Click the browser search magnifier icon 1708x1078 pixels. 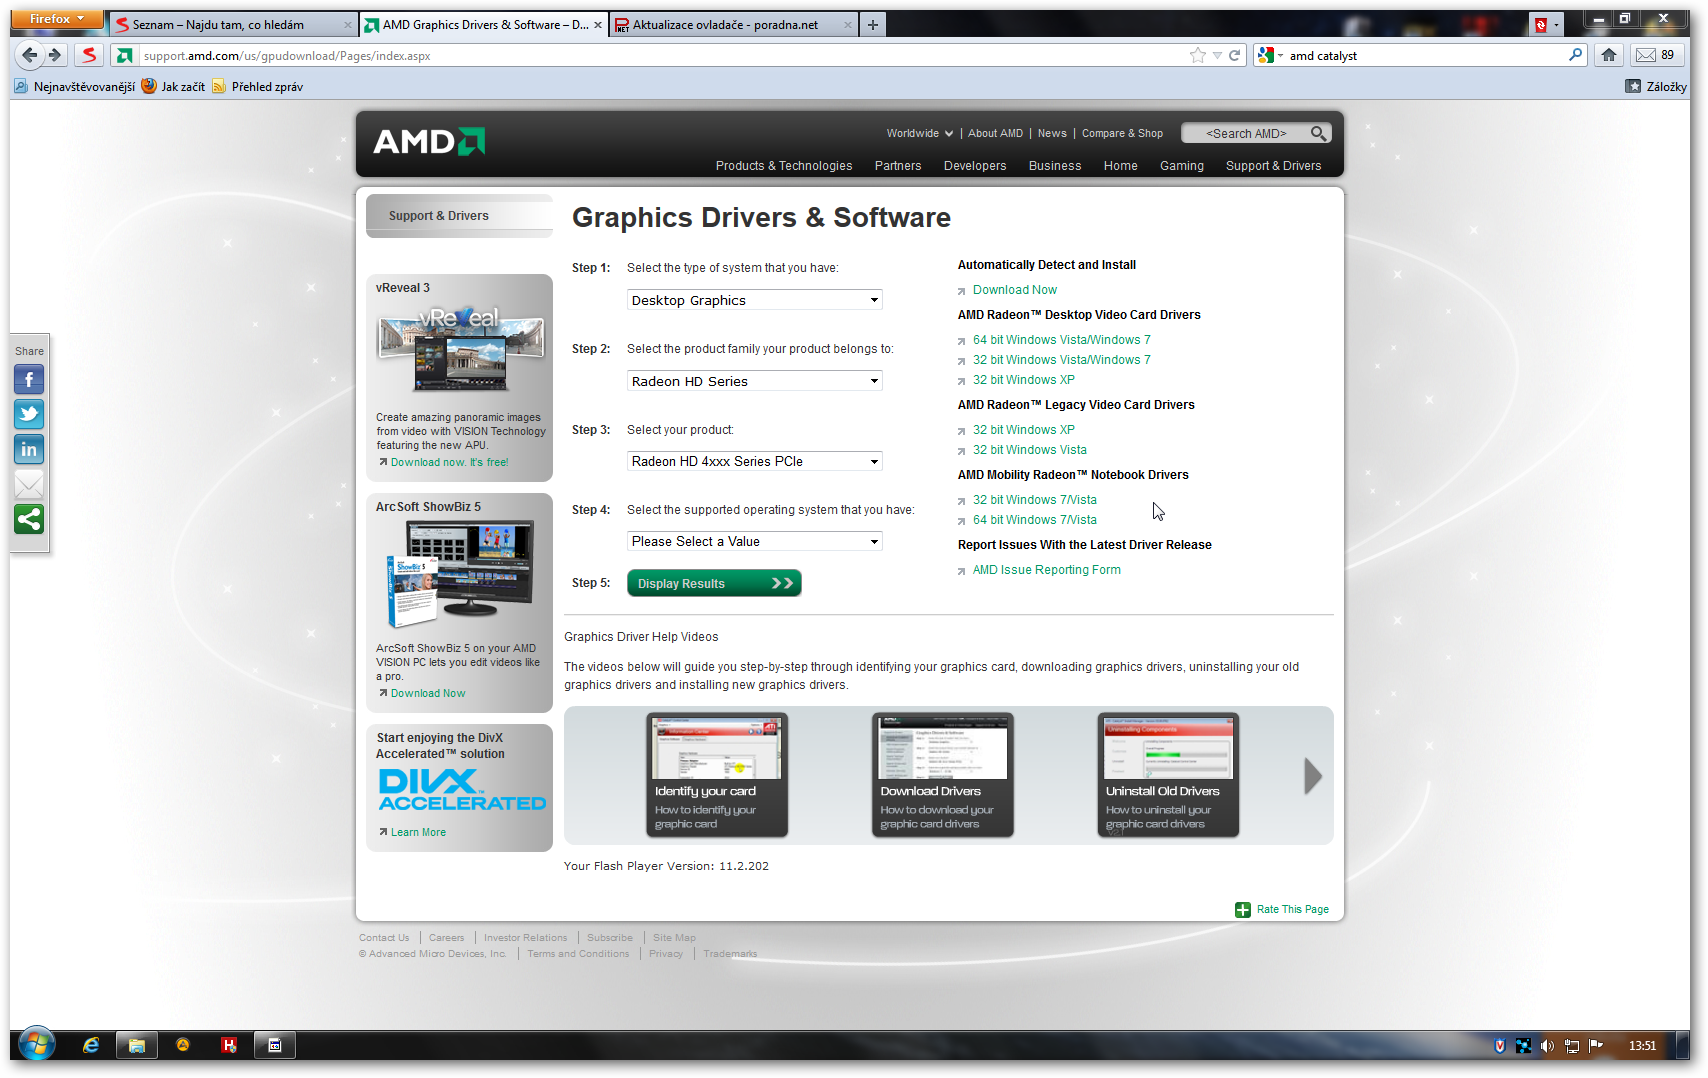[x=1576, y=55]
